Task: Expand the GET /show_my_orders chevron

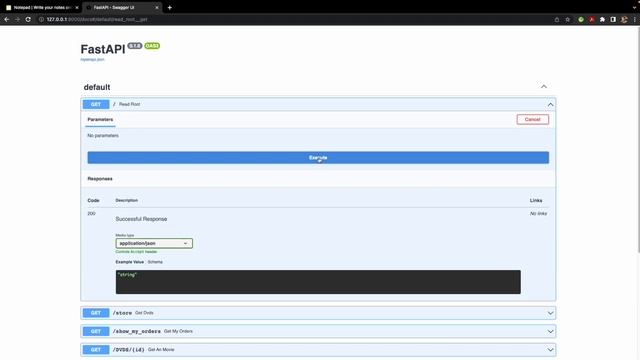Action: point(550,331)
